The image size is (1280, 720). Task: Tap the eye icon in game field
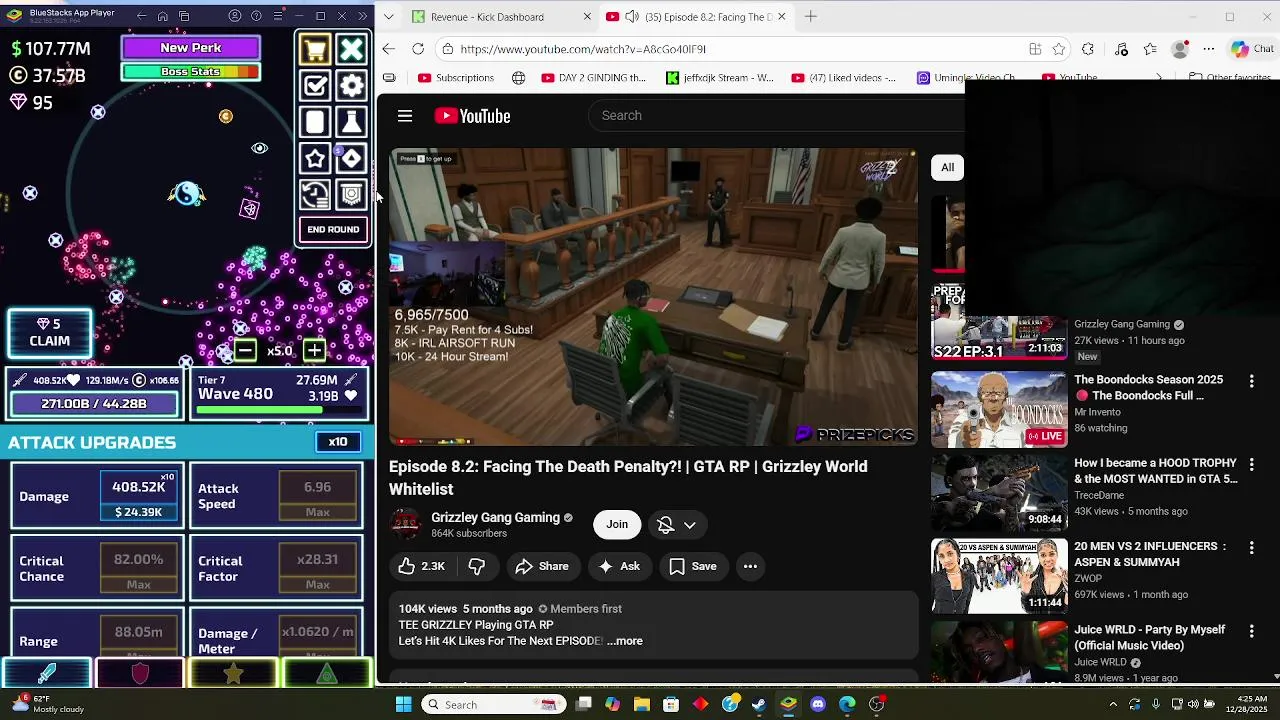(x=260, y=148)
